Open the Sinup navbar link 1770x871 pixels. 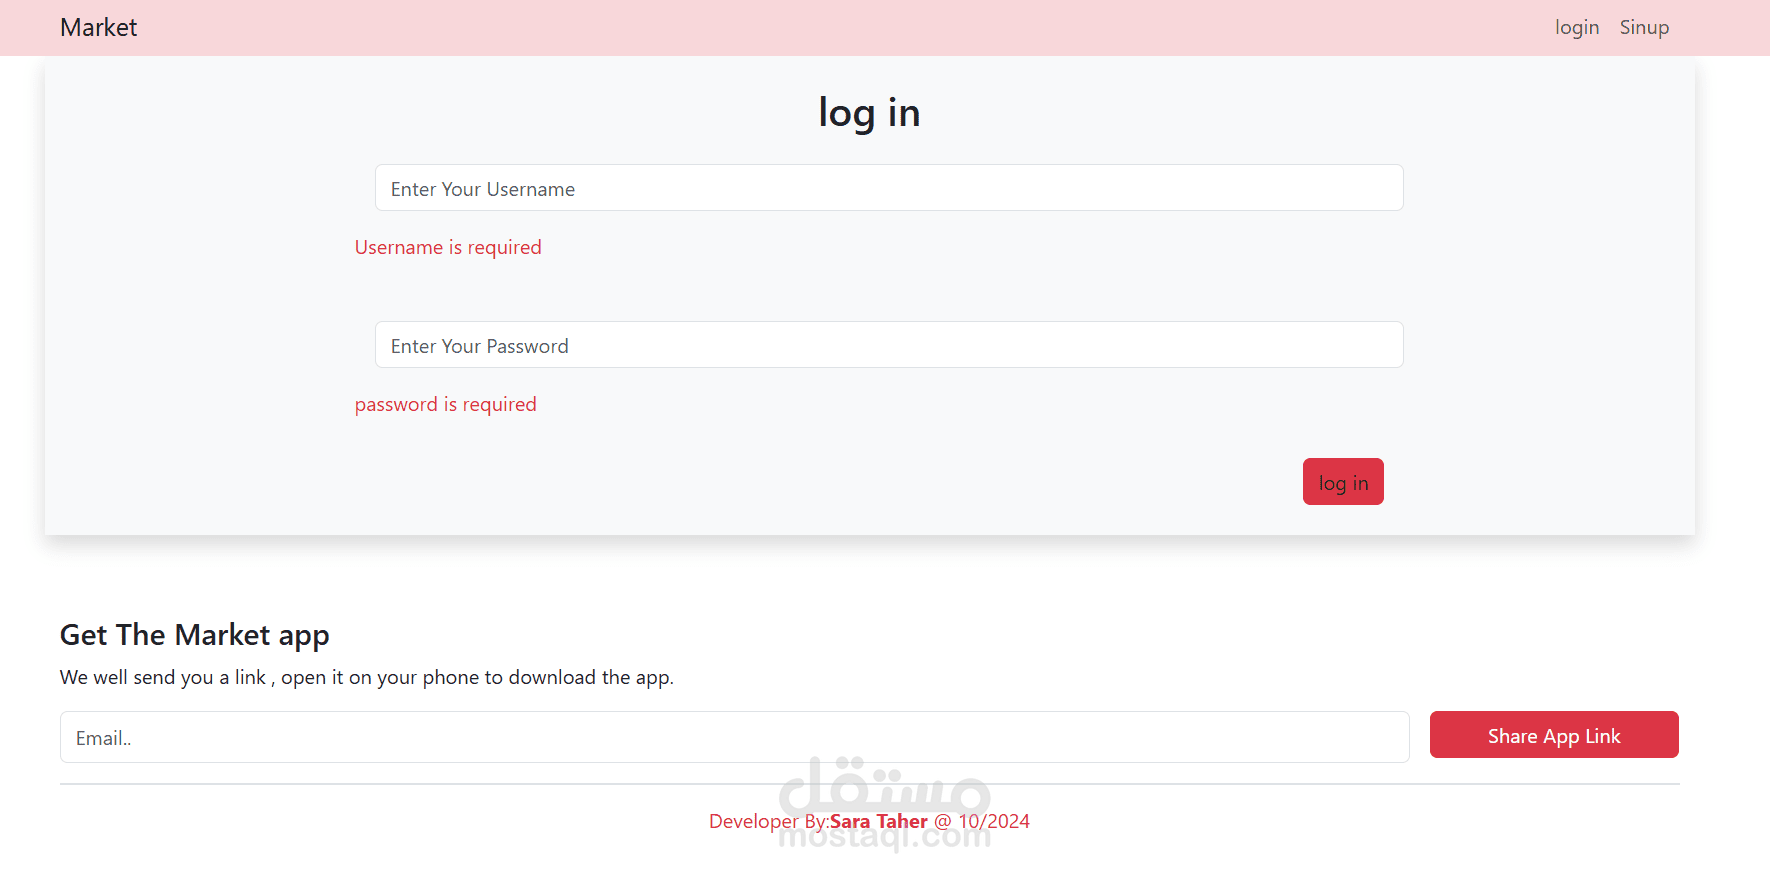1644,27
